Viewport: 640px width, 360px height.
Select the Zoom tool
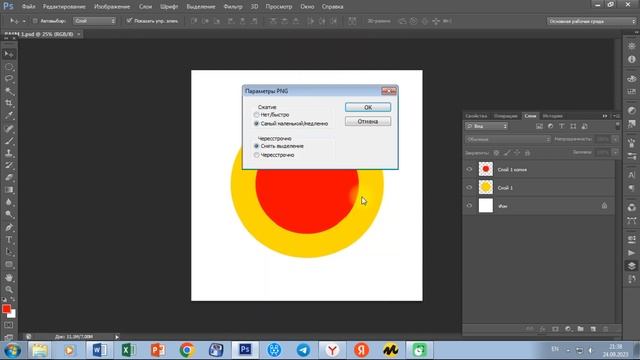point(9,289)
